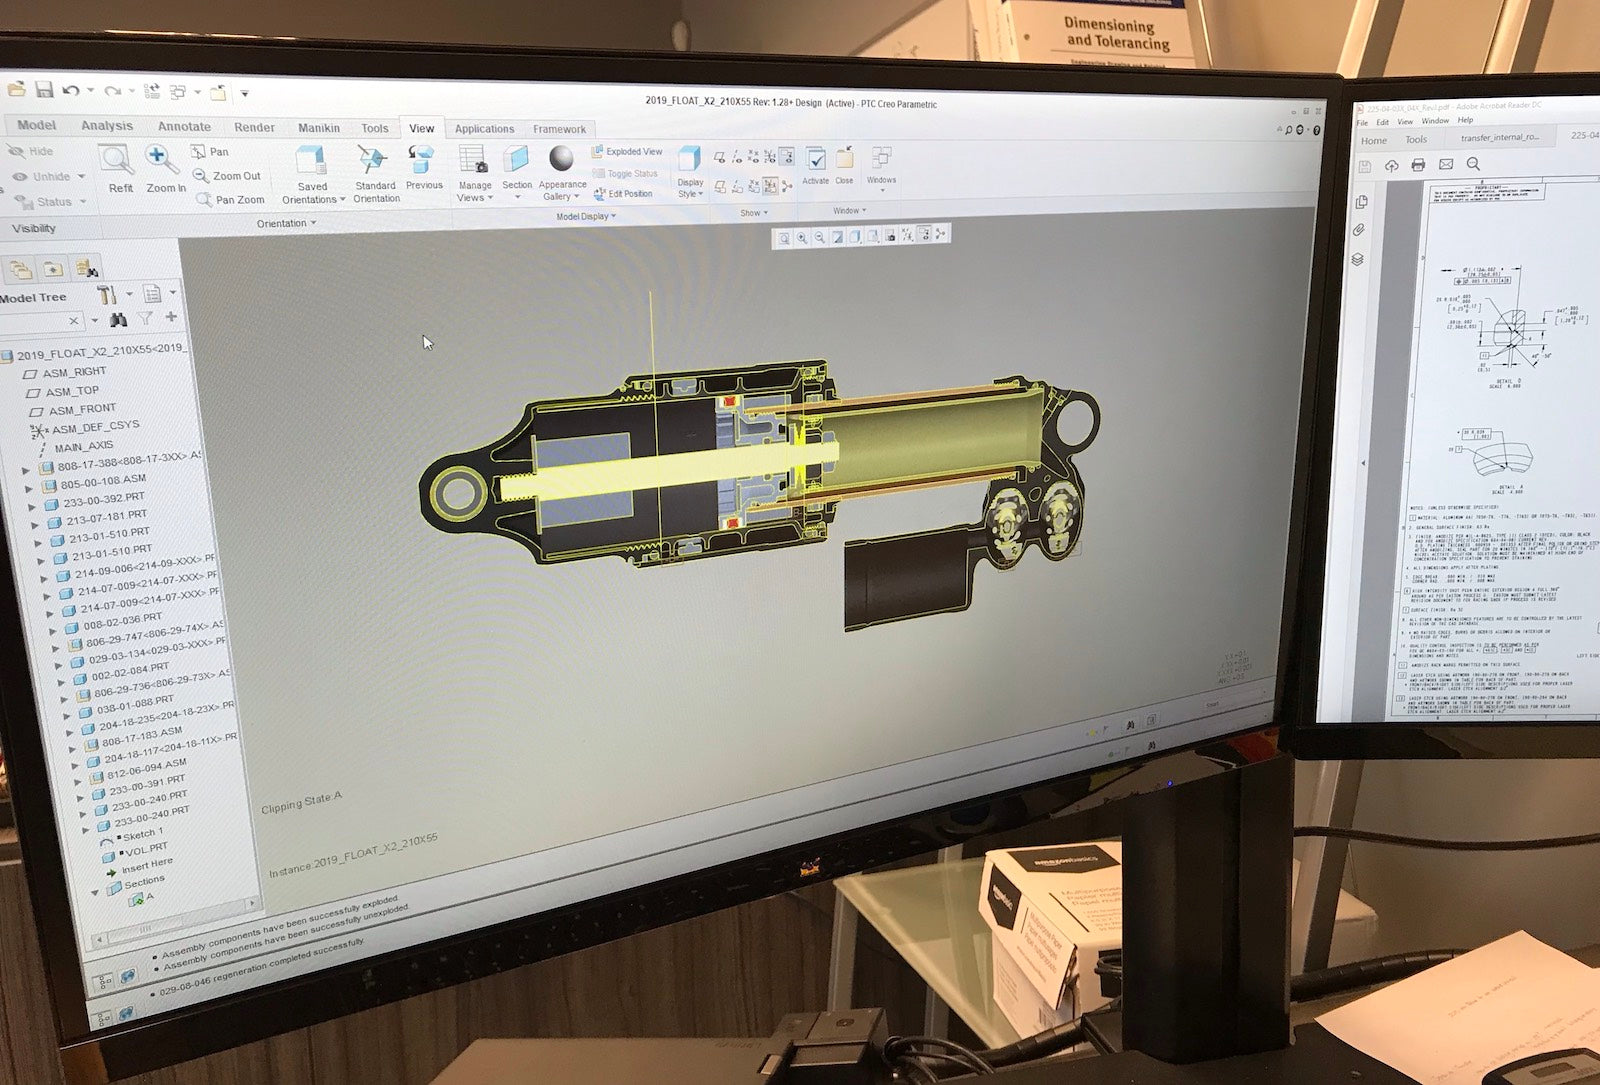Click the plus icon beside the tree filter
The height and width of the screenshot is (1085, 1600).
171,317
